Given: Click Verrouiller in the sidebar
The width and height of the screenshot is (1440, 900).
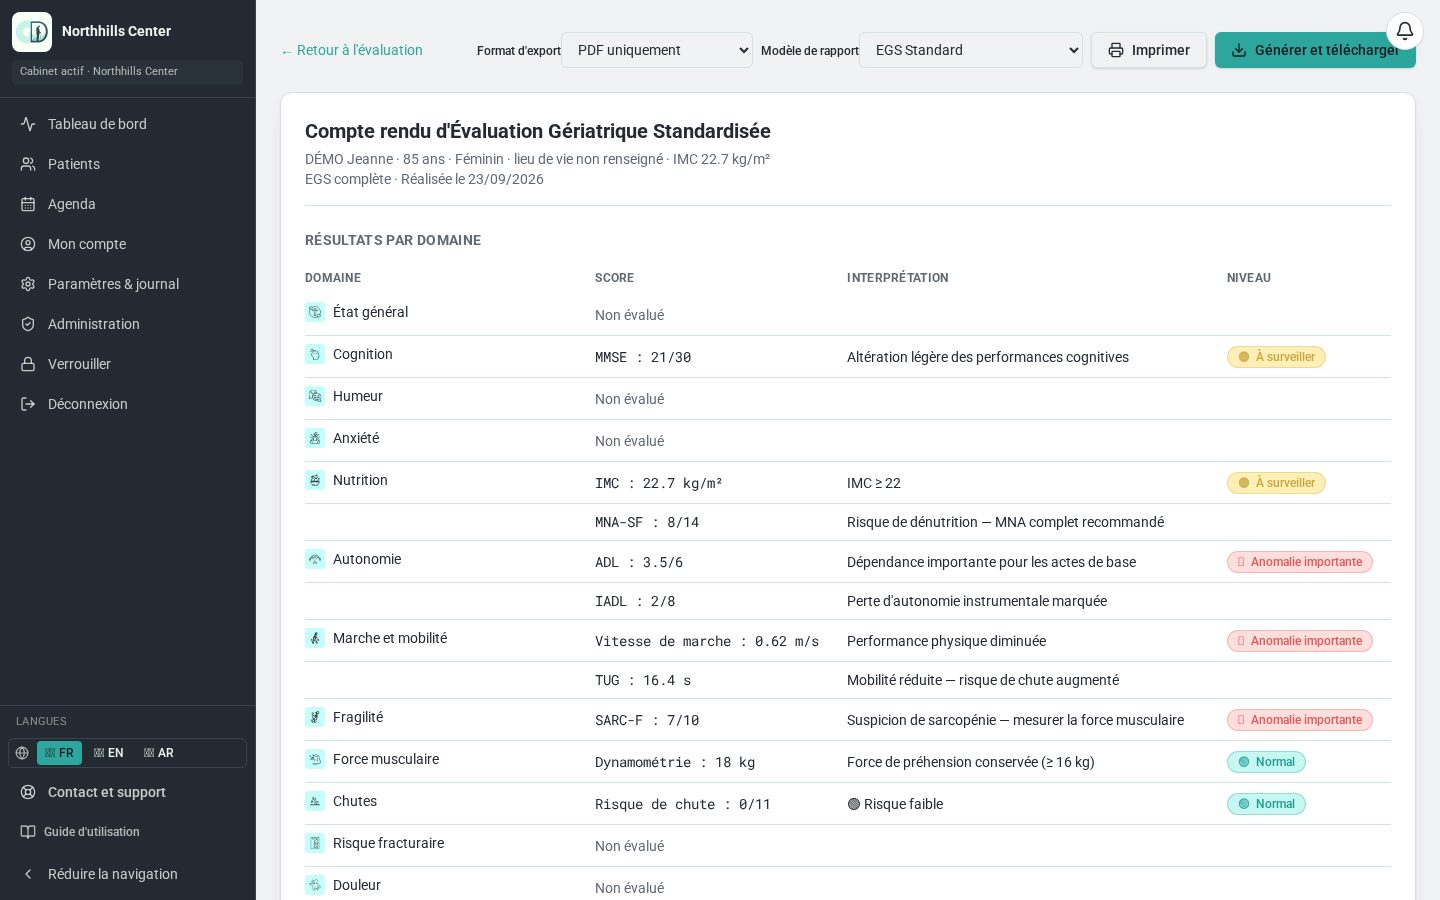Looking at the screenshot, I should tap(128, 364).
